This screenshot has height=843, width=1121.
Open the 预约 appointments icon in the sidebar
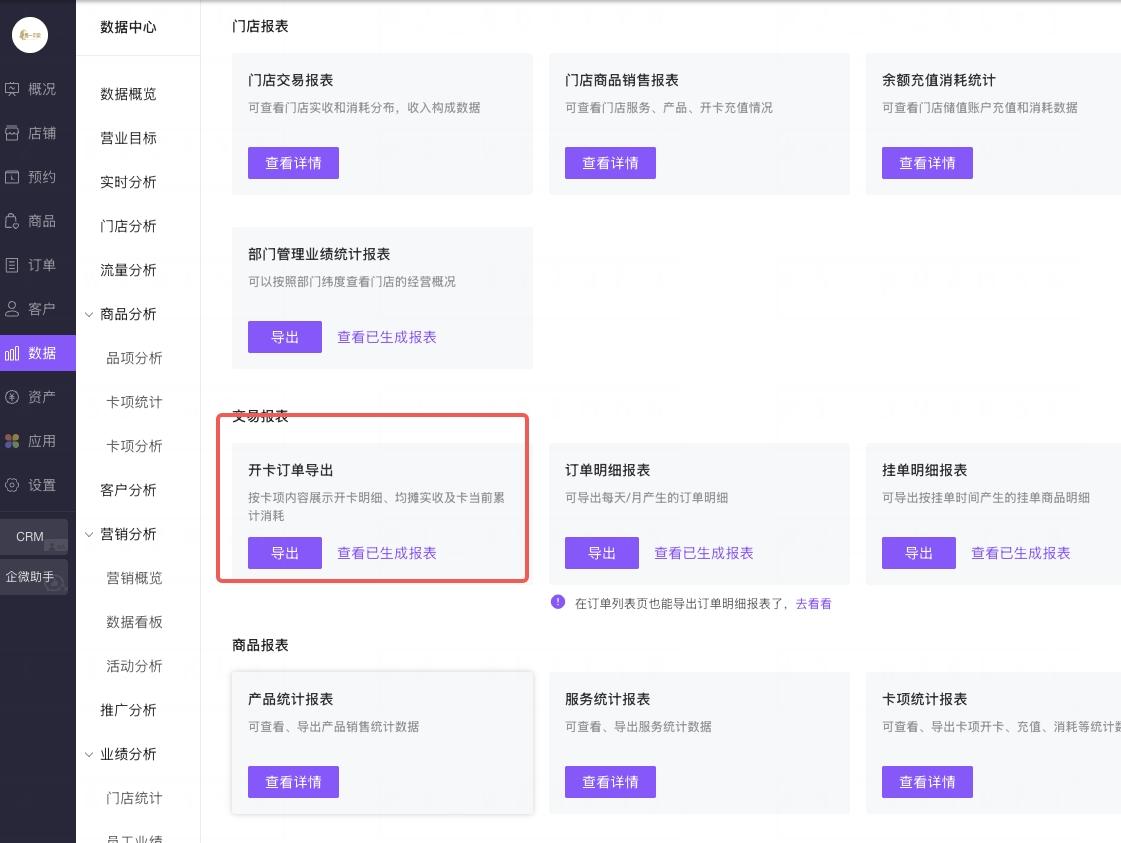click(x=12, y=177)
